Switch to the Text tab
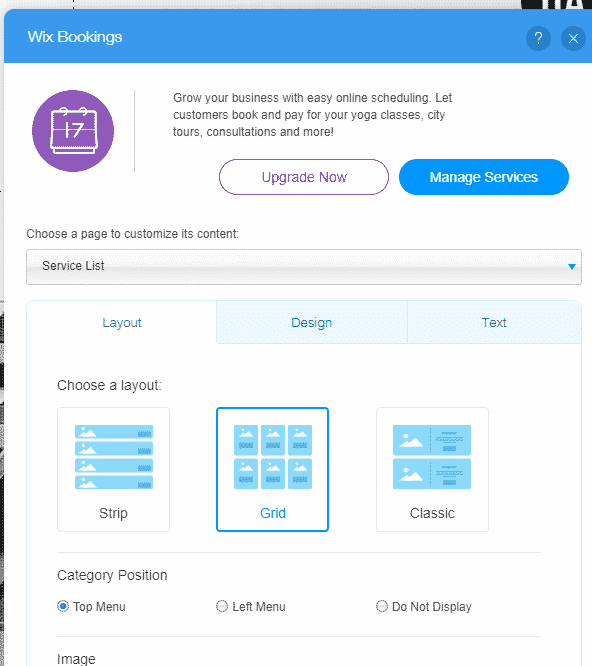Screen dimensions: 592x666 pos(494,322)
